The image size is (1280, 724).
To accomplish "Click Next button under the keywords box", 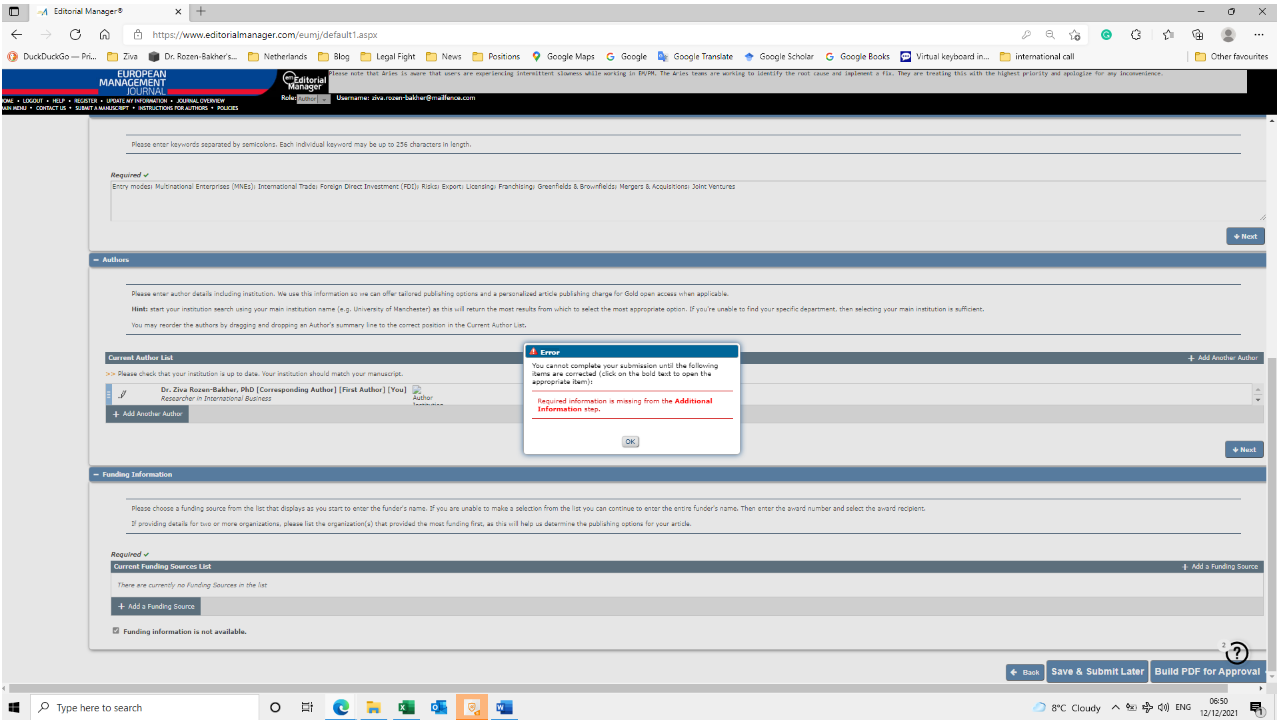I will pyautogui.click(x=1245, y=237).
